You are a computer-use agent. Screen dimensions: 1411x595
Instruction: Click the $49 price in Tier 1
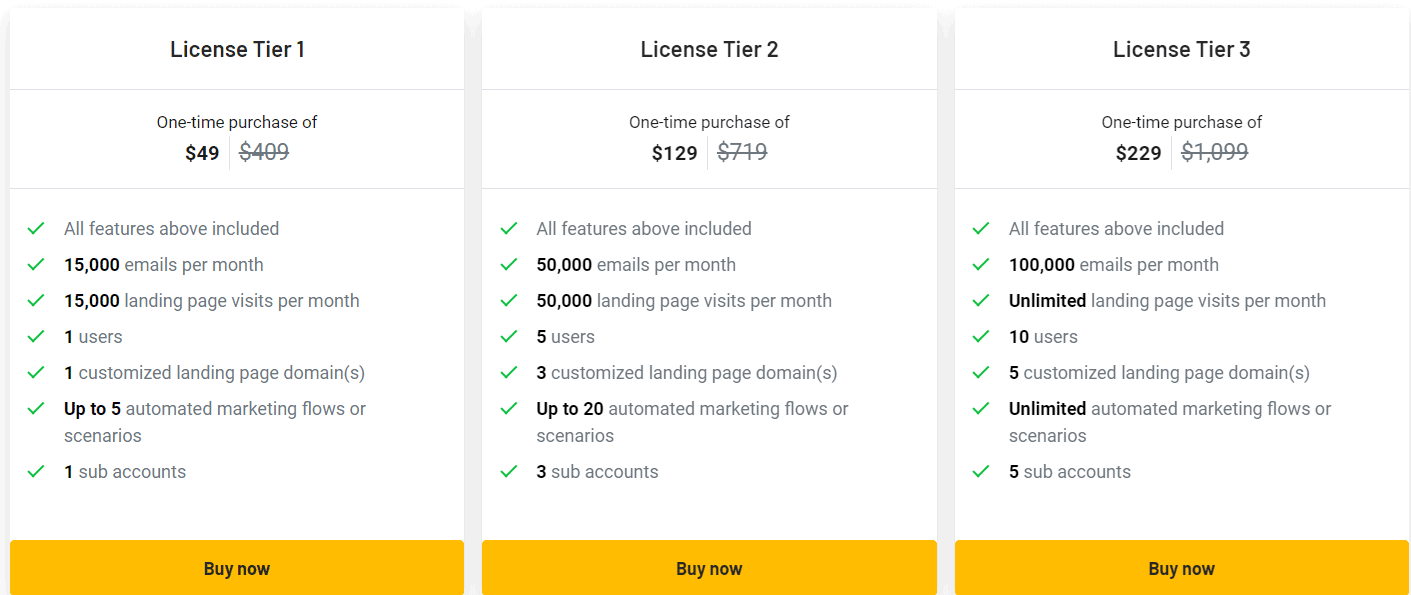coord(202,152)
